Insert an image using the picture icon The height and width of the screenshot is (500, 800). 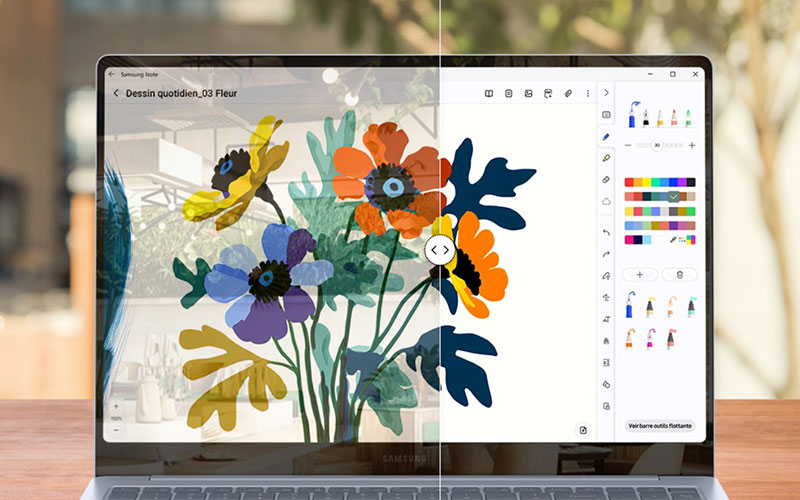pos(528,93)
